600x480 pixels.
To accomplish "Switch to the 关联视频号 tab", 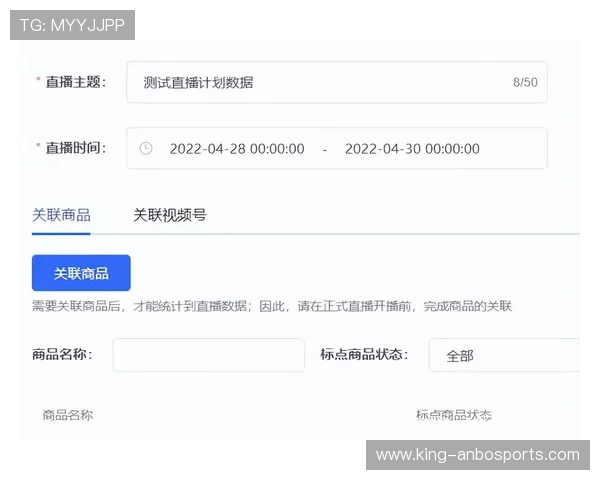I will (x=170, y=215).
